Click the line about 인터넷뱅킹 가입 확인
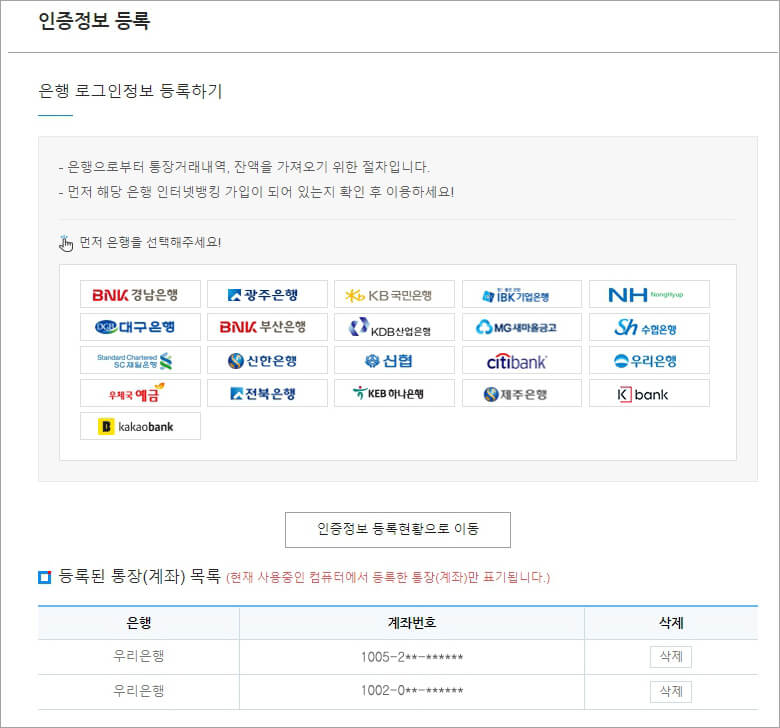The height and width of the screenshot is (728, 780). pos(256,192)
